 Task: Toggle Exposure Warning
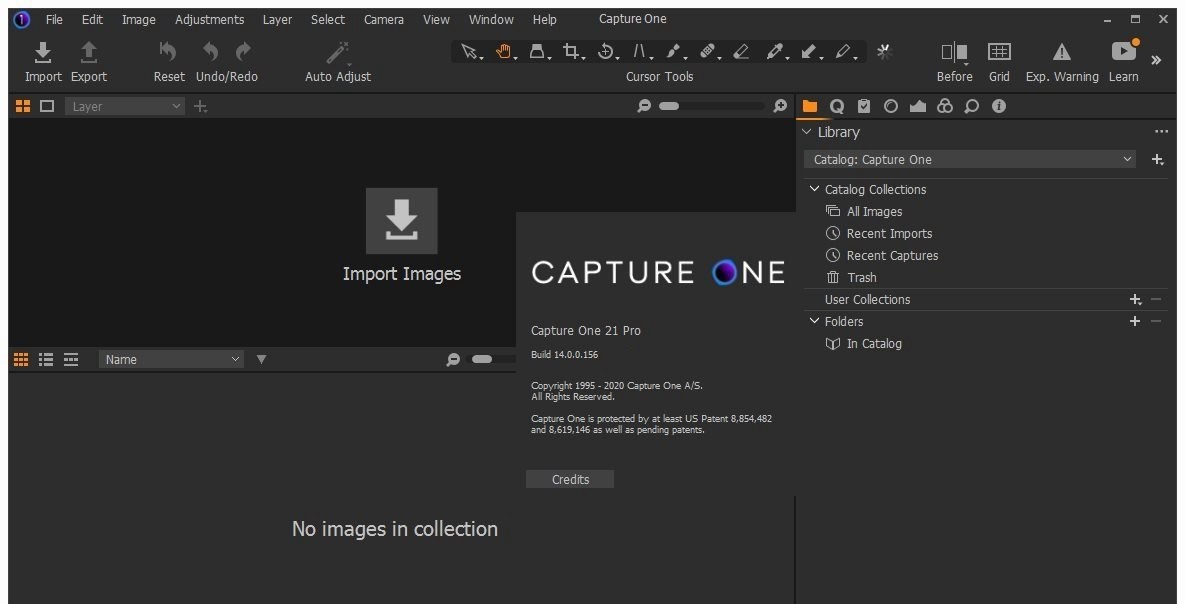[x=1062, y=51]
